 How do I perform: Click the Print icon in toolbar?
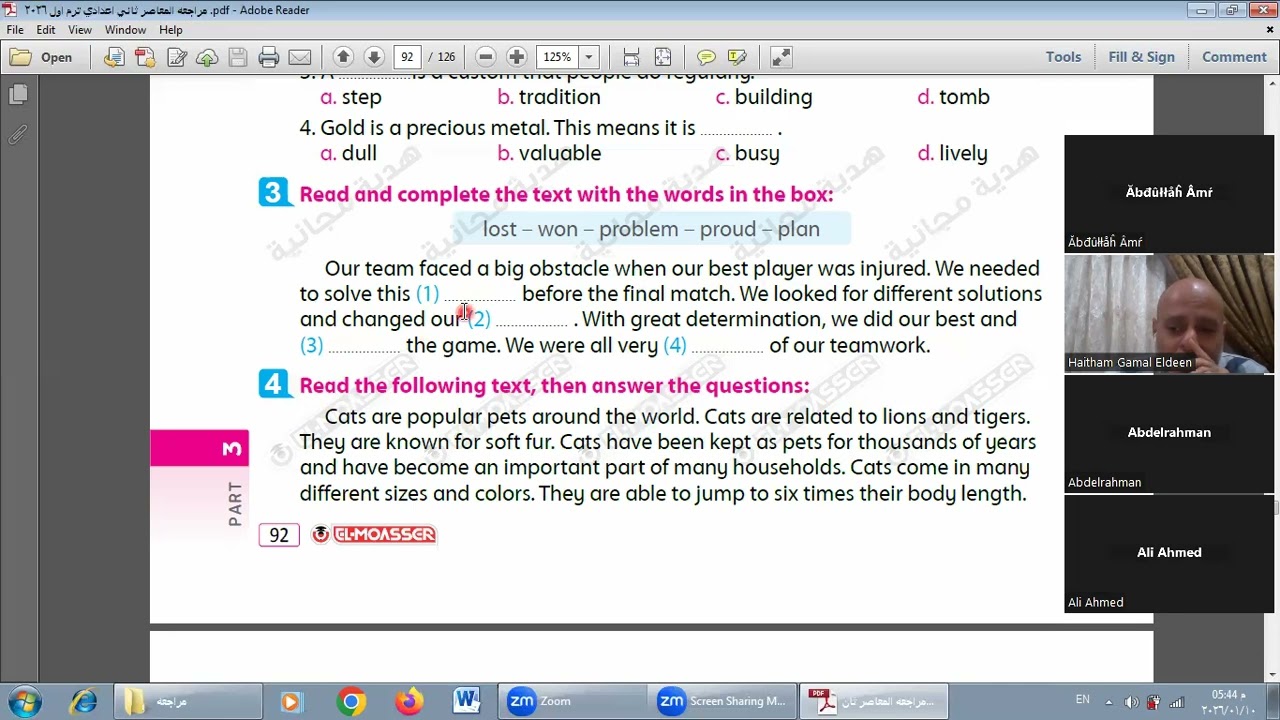(x=268, y=57)
